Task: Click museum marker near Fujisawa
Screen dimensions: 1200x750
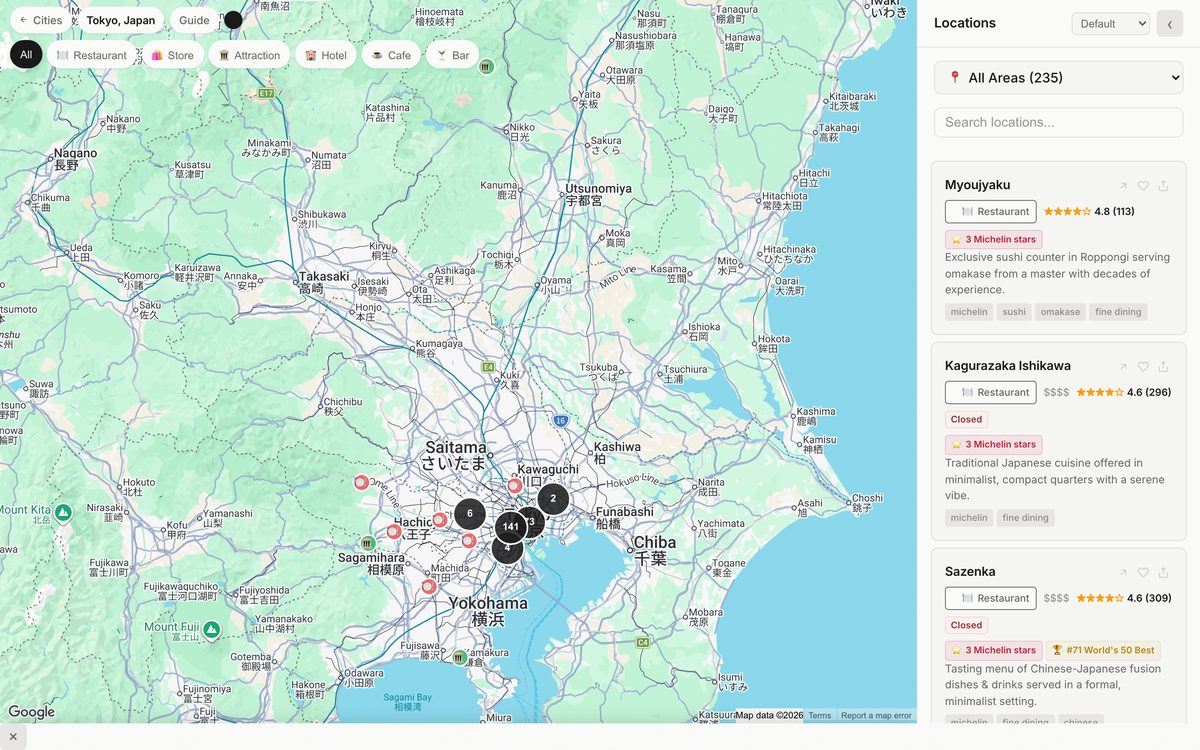Action: point(459,657)
